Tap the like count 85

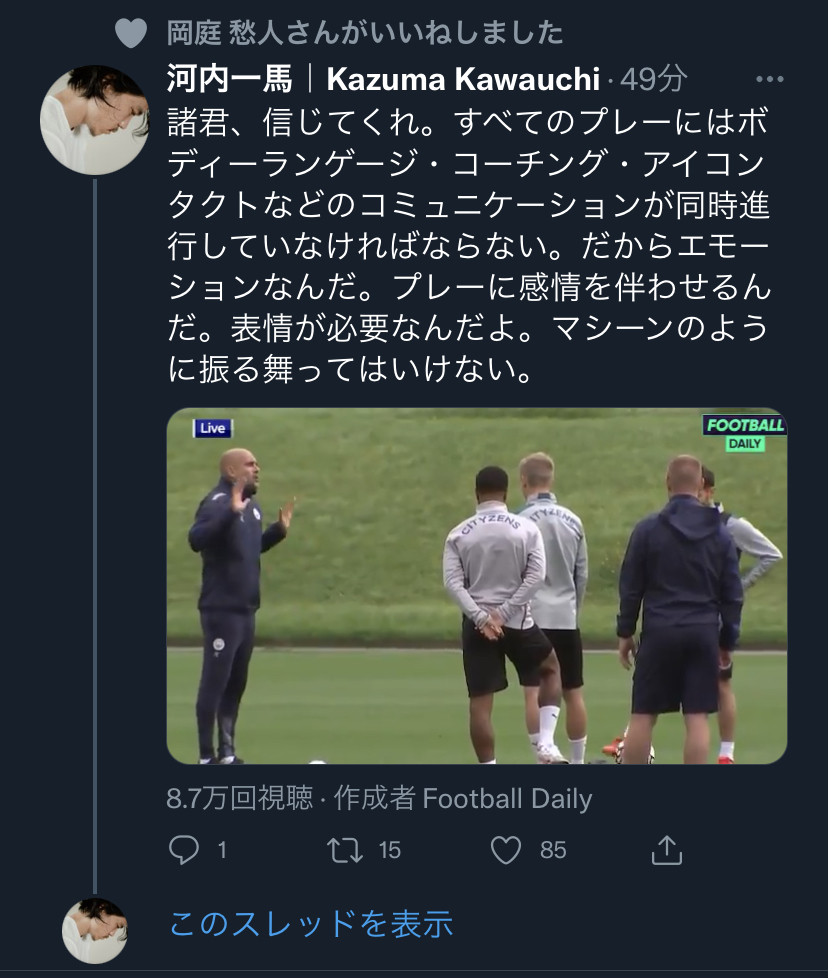pos(553,850)
